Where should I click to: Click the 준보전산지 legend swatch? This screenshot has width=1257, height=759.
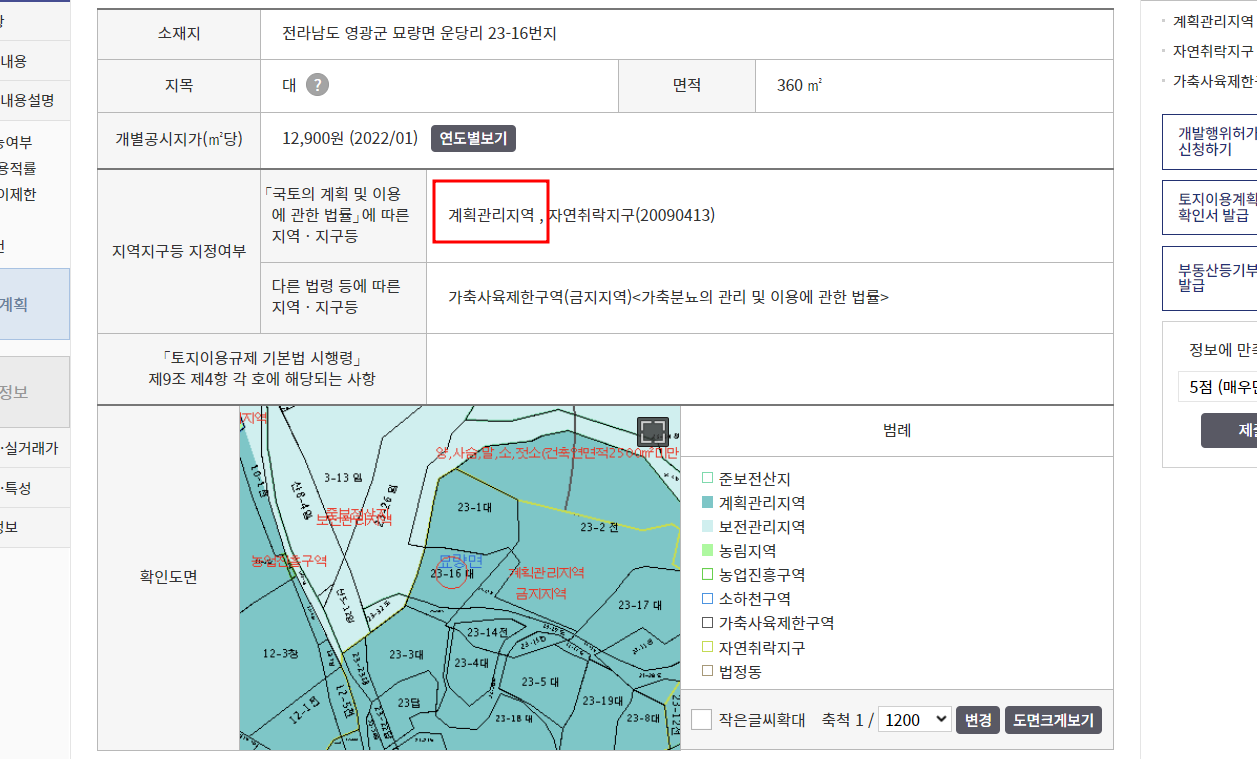tap(708, 479)
